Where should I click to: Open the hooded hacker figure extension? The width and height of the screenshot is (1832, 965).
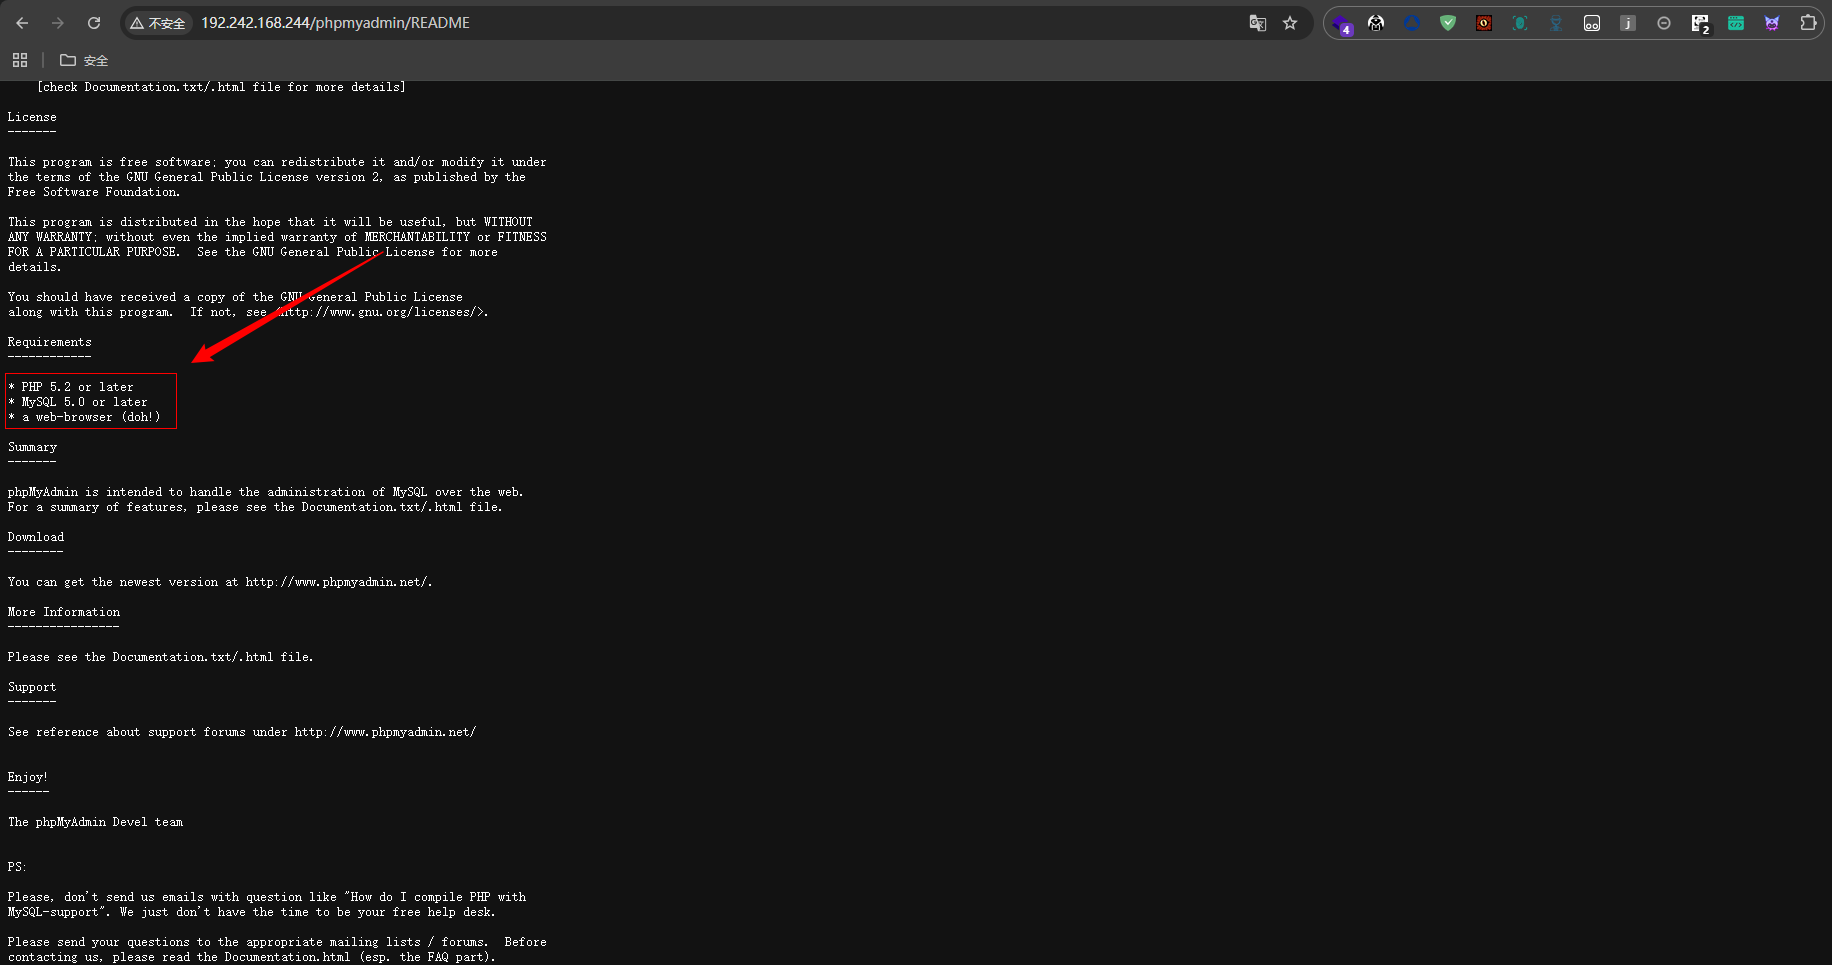(1376, 23)
